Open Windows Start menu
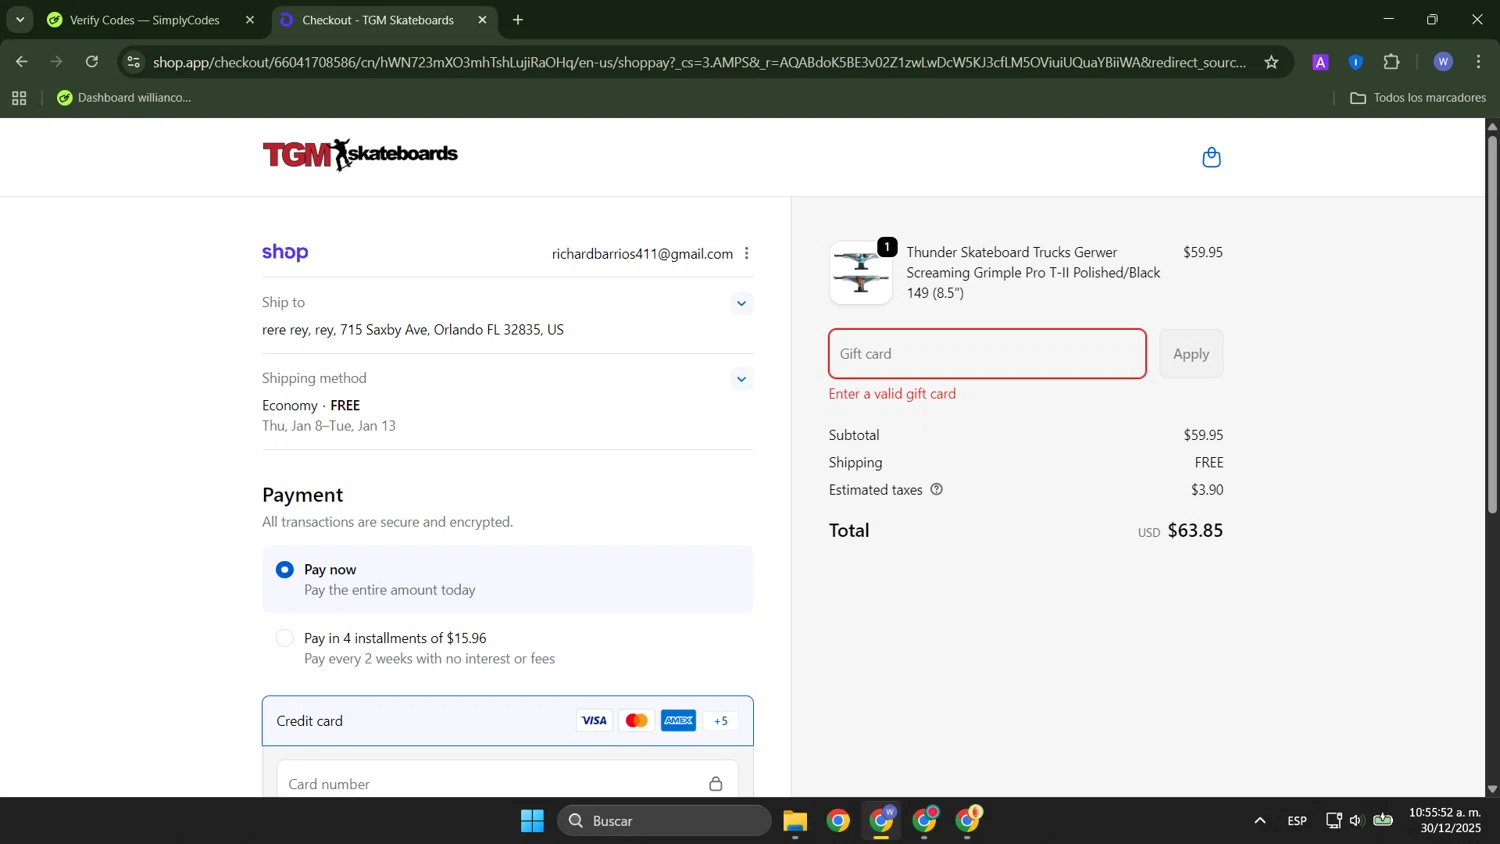Image resolution: width=1500 pixels, height=844 pixels. click(x=532, y=821)
